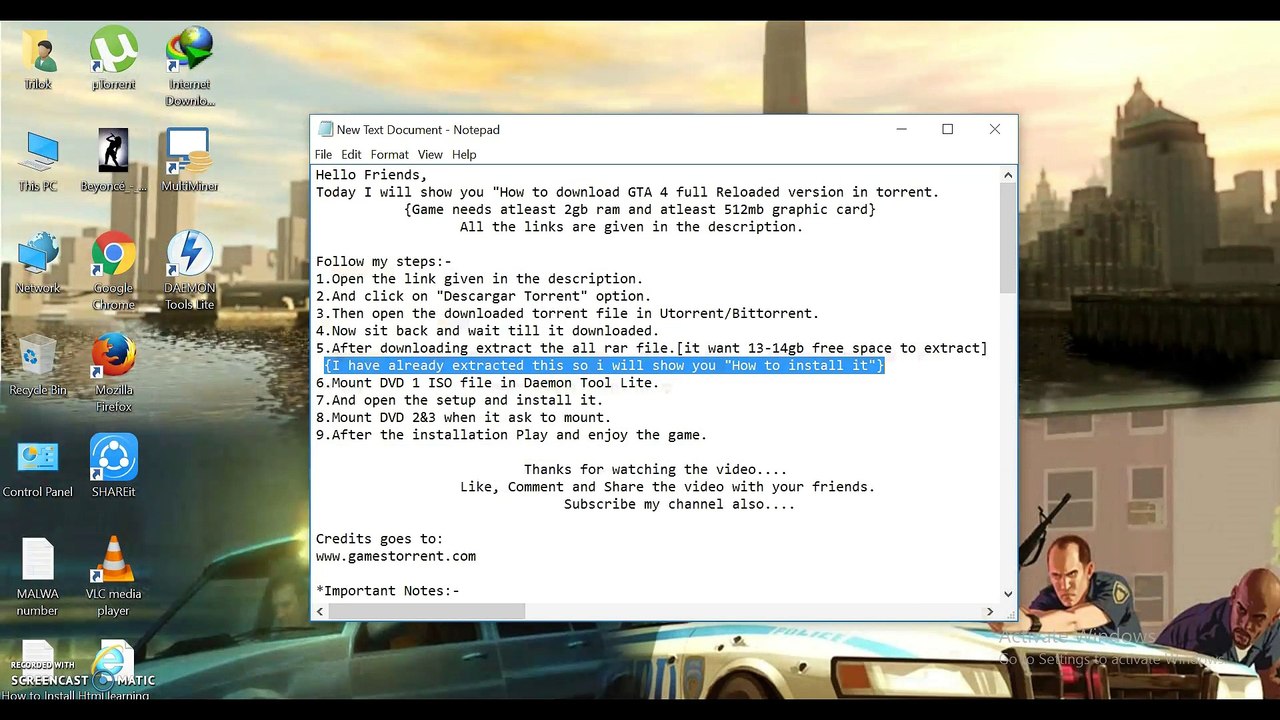
Task: Click the line "9.After the installation Play and enjoy the game."
Action: 512,435
